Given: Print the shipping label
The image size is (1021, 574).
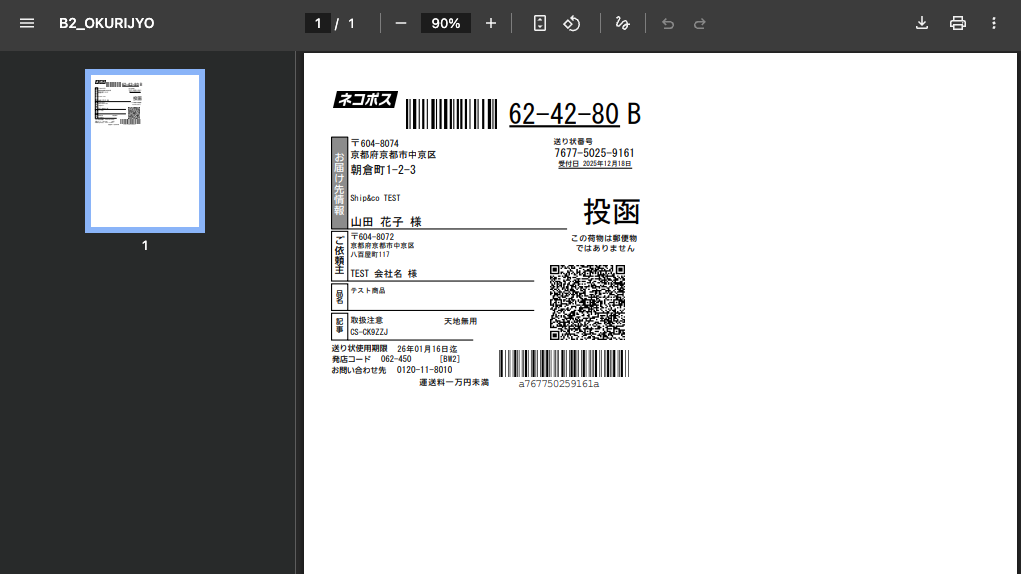Looking at the screenshot, I should tap(958, 23).
